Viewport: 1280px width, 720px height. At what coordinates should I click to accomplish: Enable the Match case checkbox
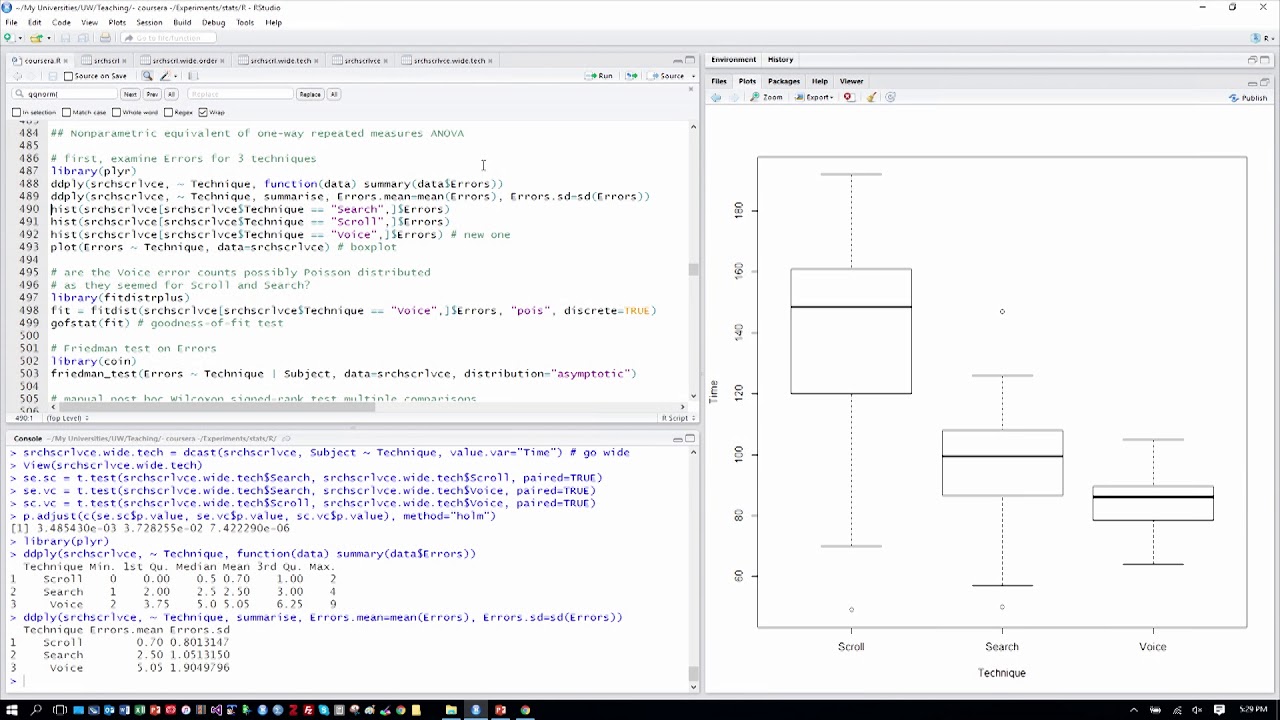click(x=67, y=112)
